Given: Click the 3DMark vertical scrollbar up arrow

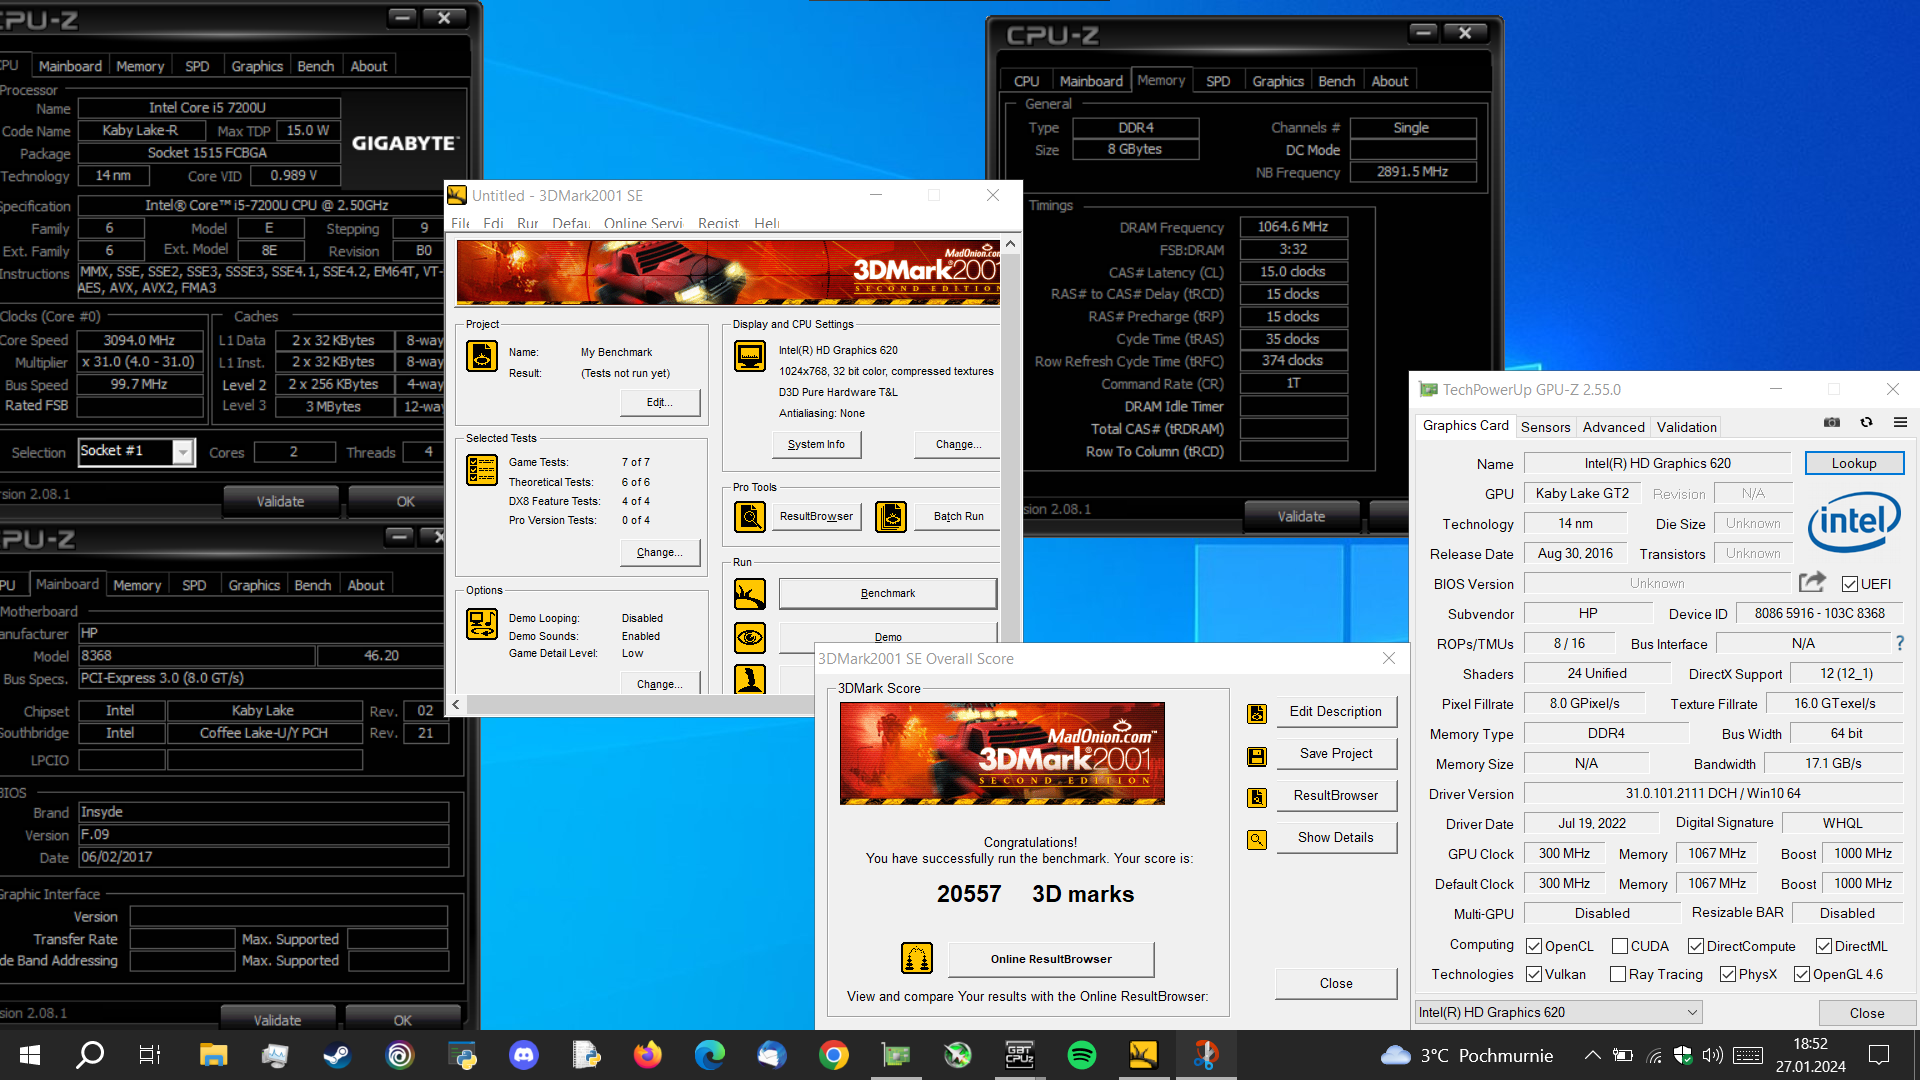Looking at the screenshot, I should tap(1010, 243).
